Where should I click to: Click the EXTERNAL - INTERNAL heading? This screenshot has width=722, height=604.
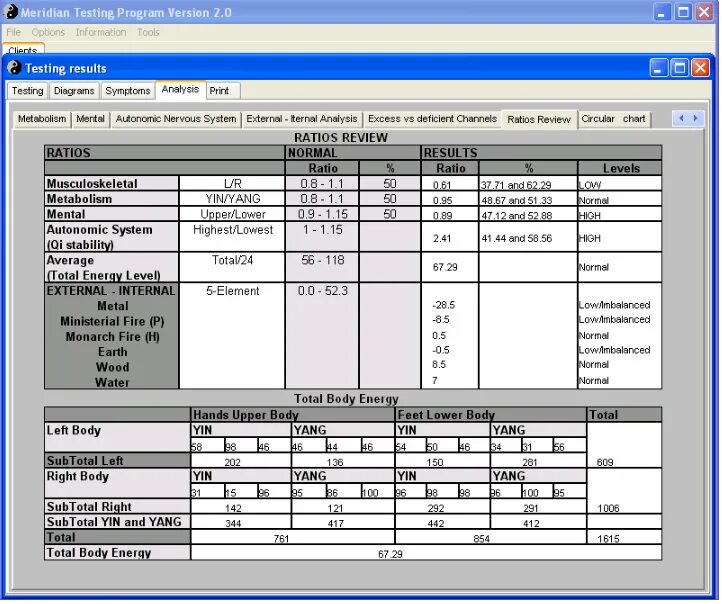tap(111, 291)
